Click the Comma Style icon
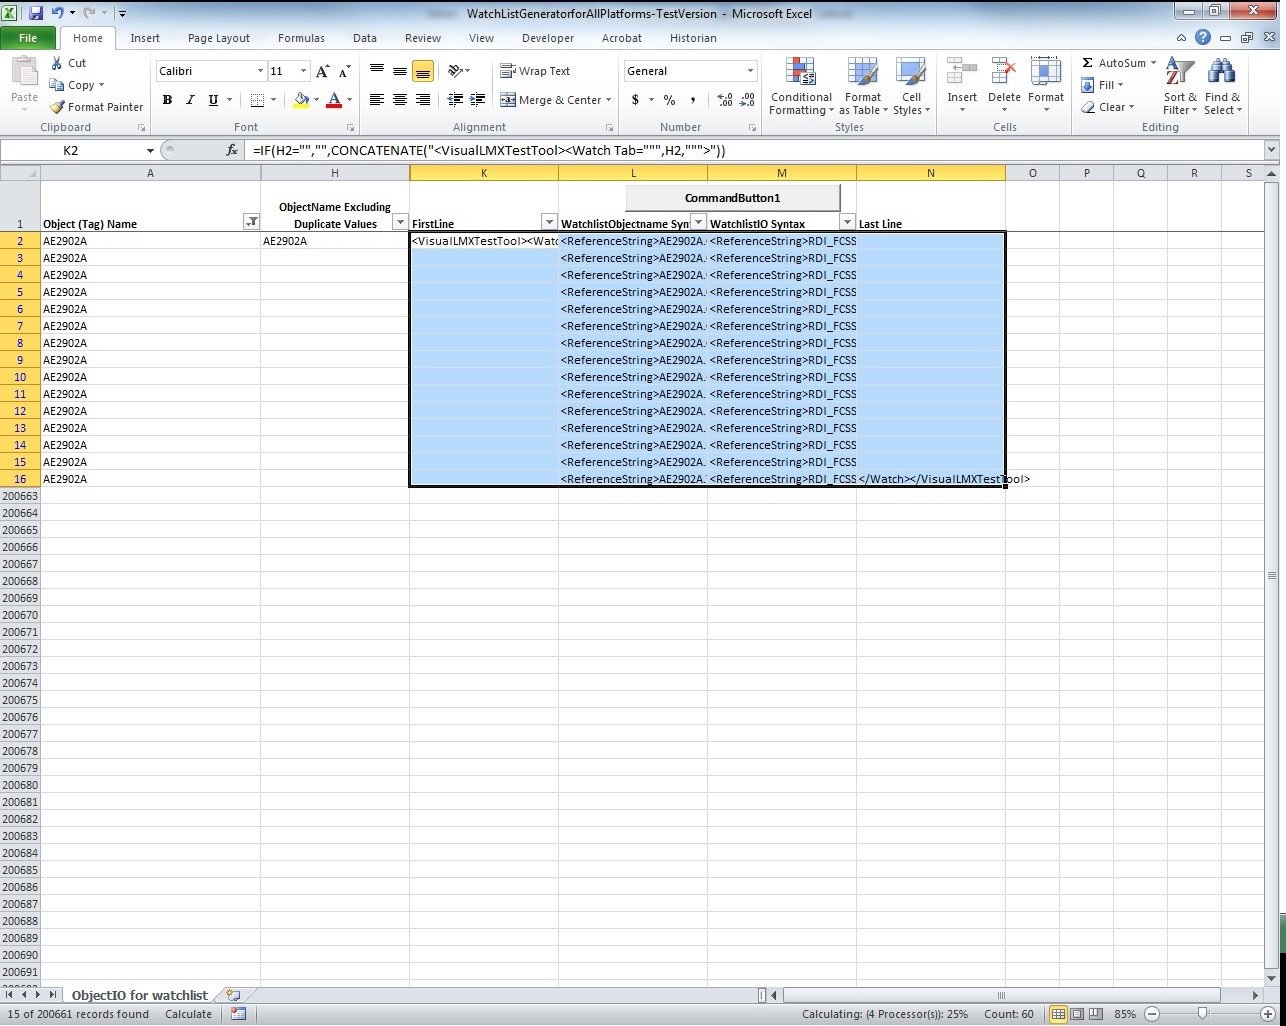 (x=695, y=100)
